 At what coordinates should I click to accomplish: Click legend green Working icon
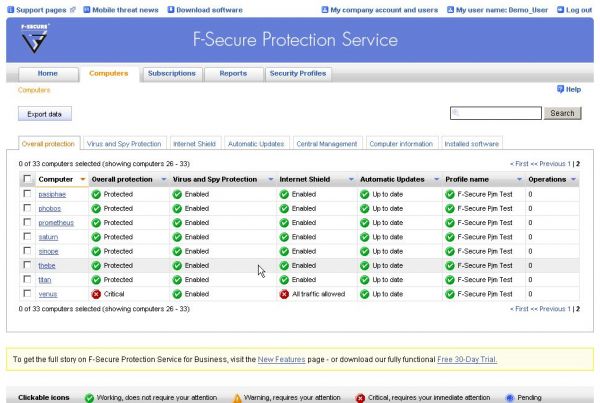pyautogui.click(x=89, y=398)
